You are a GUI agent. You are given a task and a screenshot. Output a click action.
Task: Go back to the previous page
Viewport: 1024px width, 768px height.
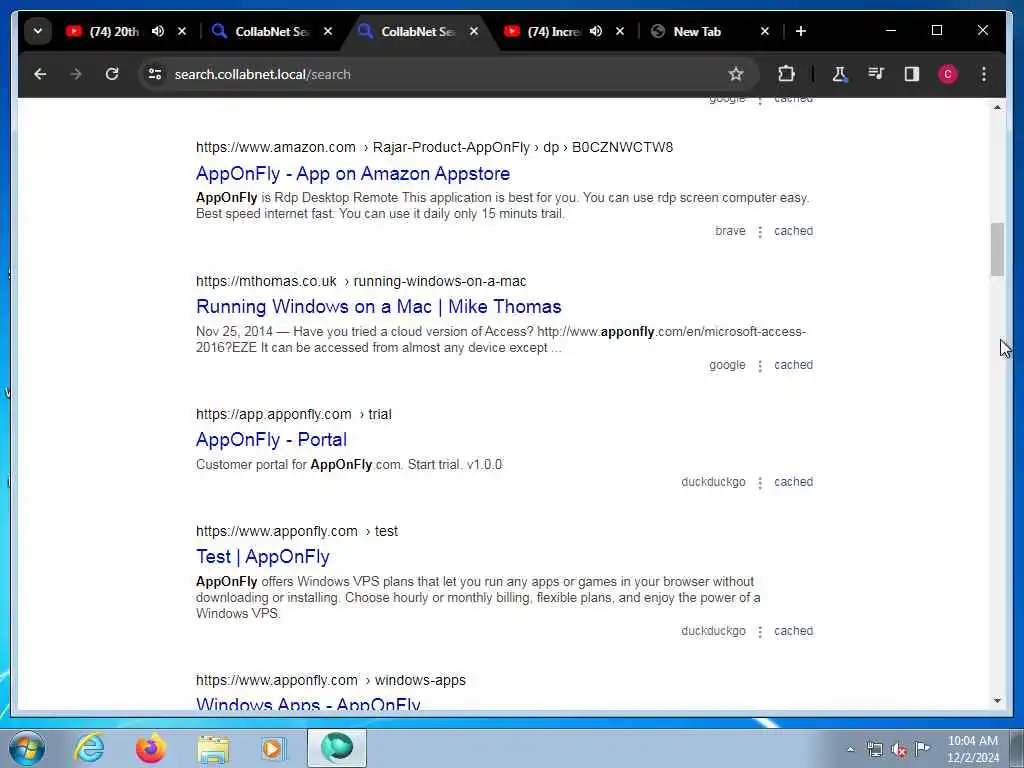[x=40, y=74]
